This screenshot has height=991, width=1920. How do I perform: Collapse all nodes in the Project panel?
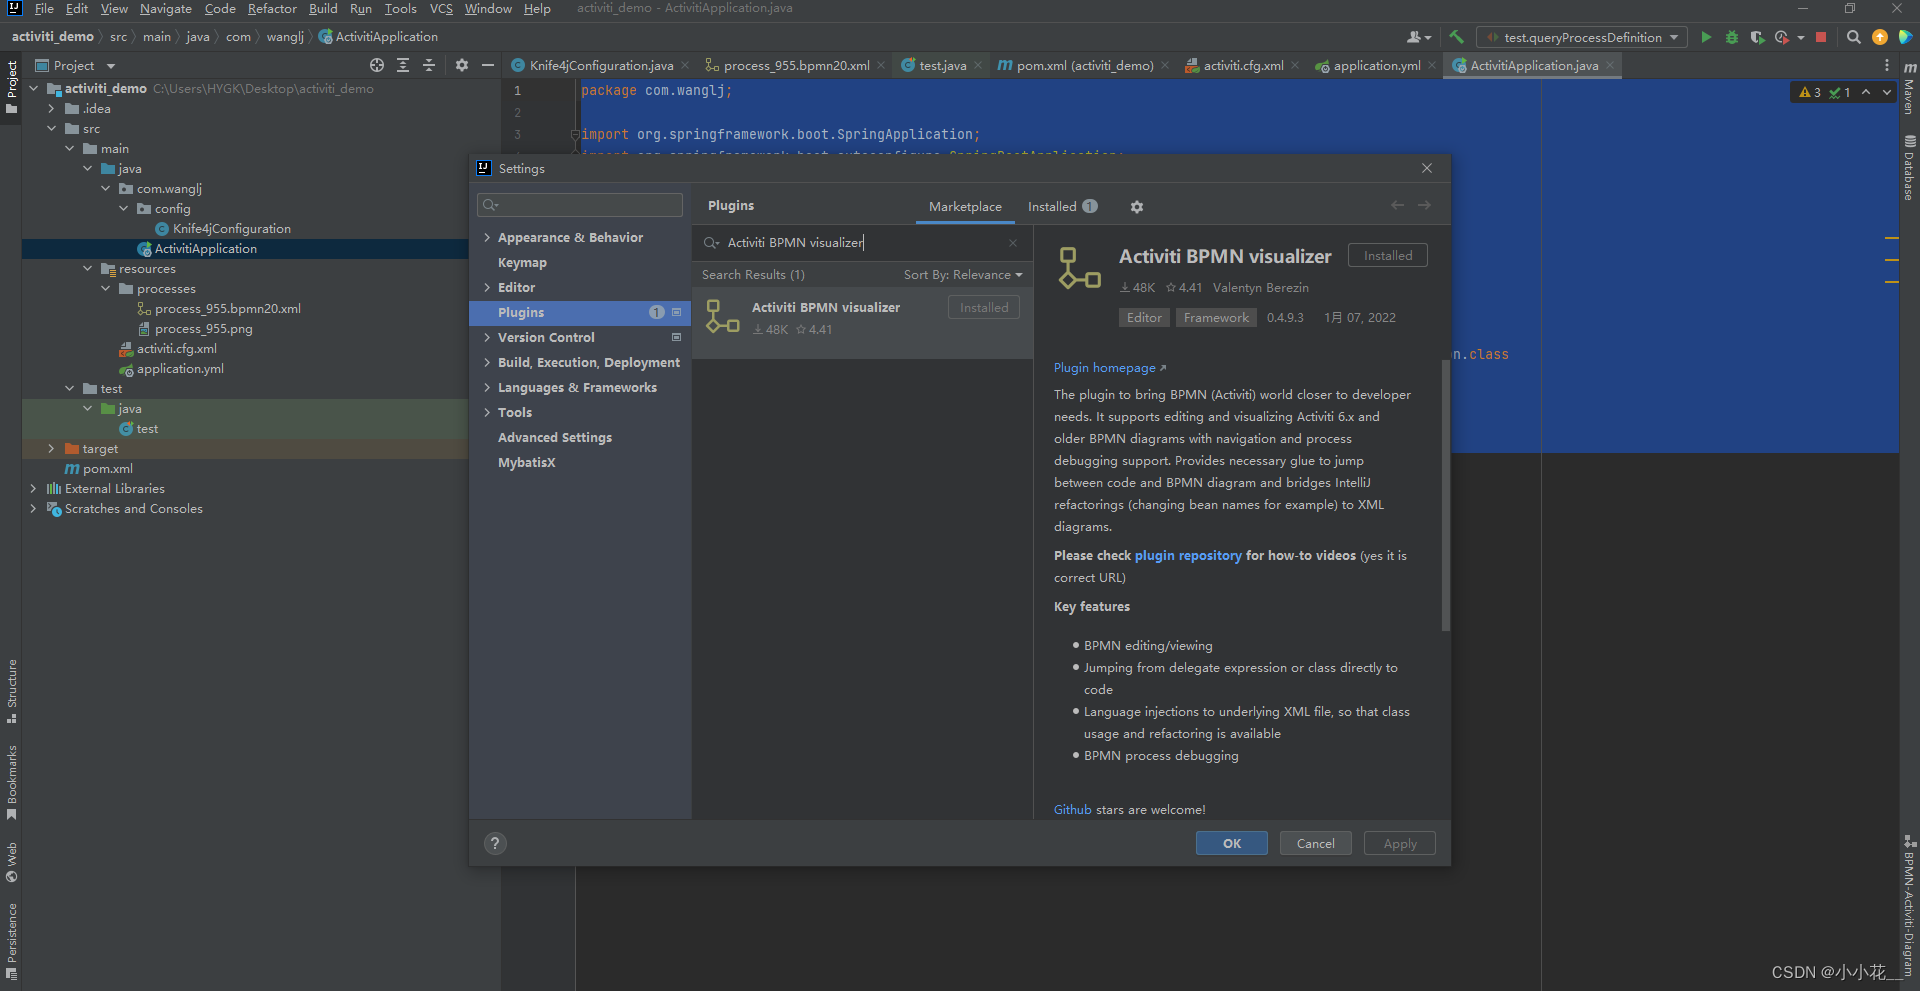429,65
